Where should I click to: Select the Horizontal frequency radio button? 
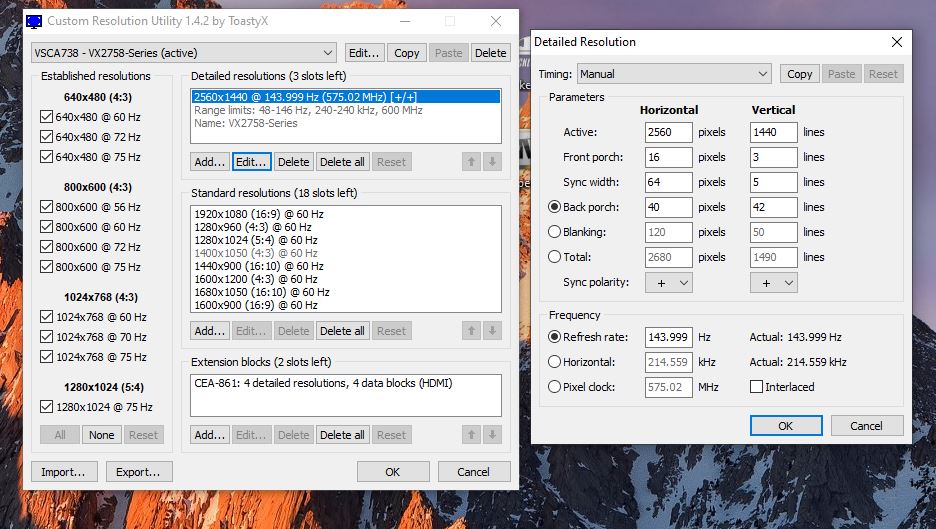pos(554,362)
